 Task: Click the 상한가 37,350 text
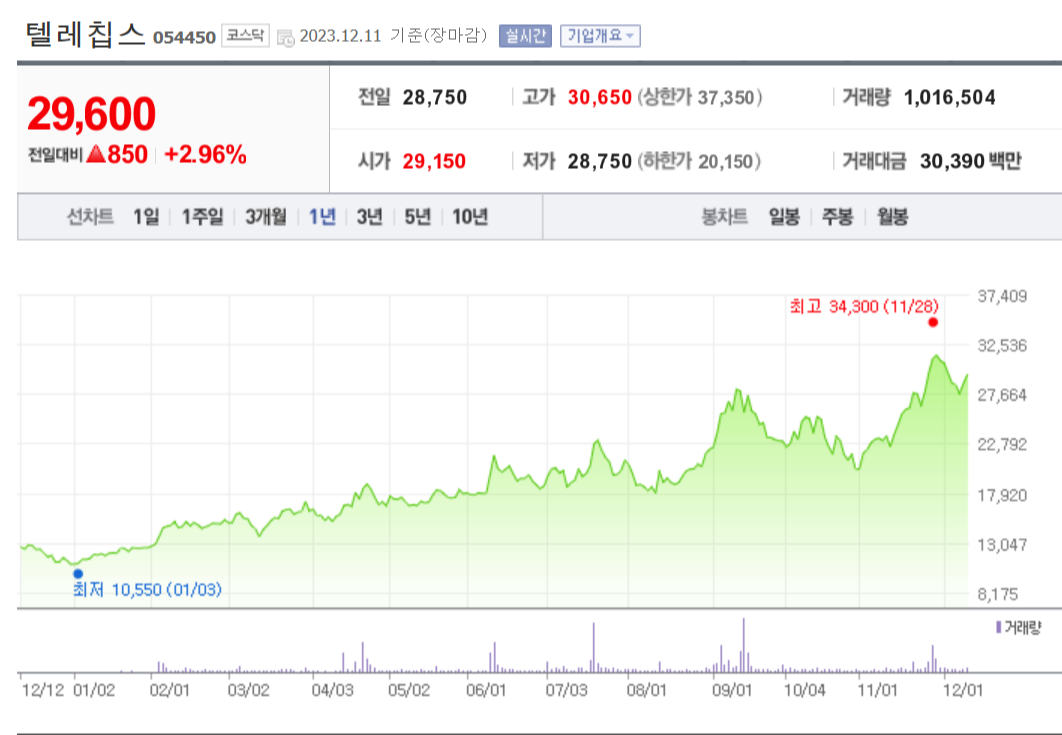pos(700,98)
